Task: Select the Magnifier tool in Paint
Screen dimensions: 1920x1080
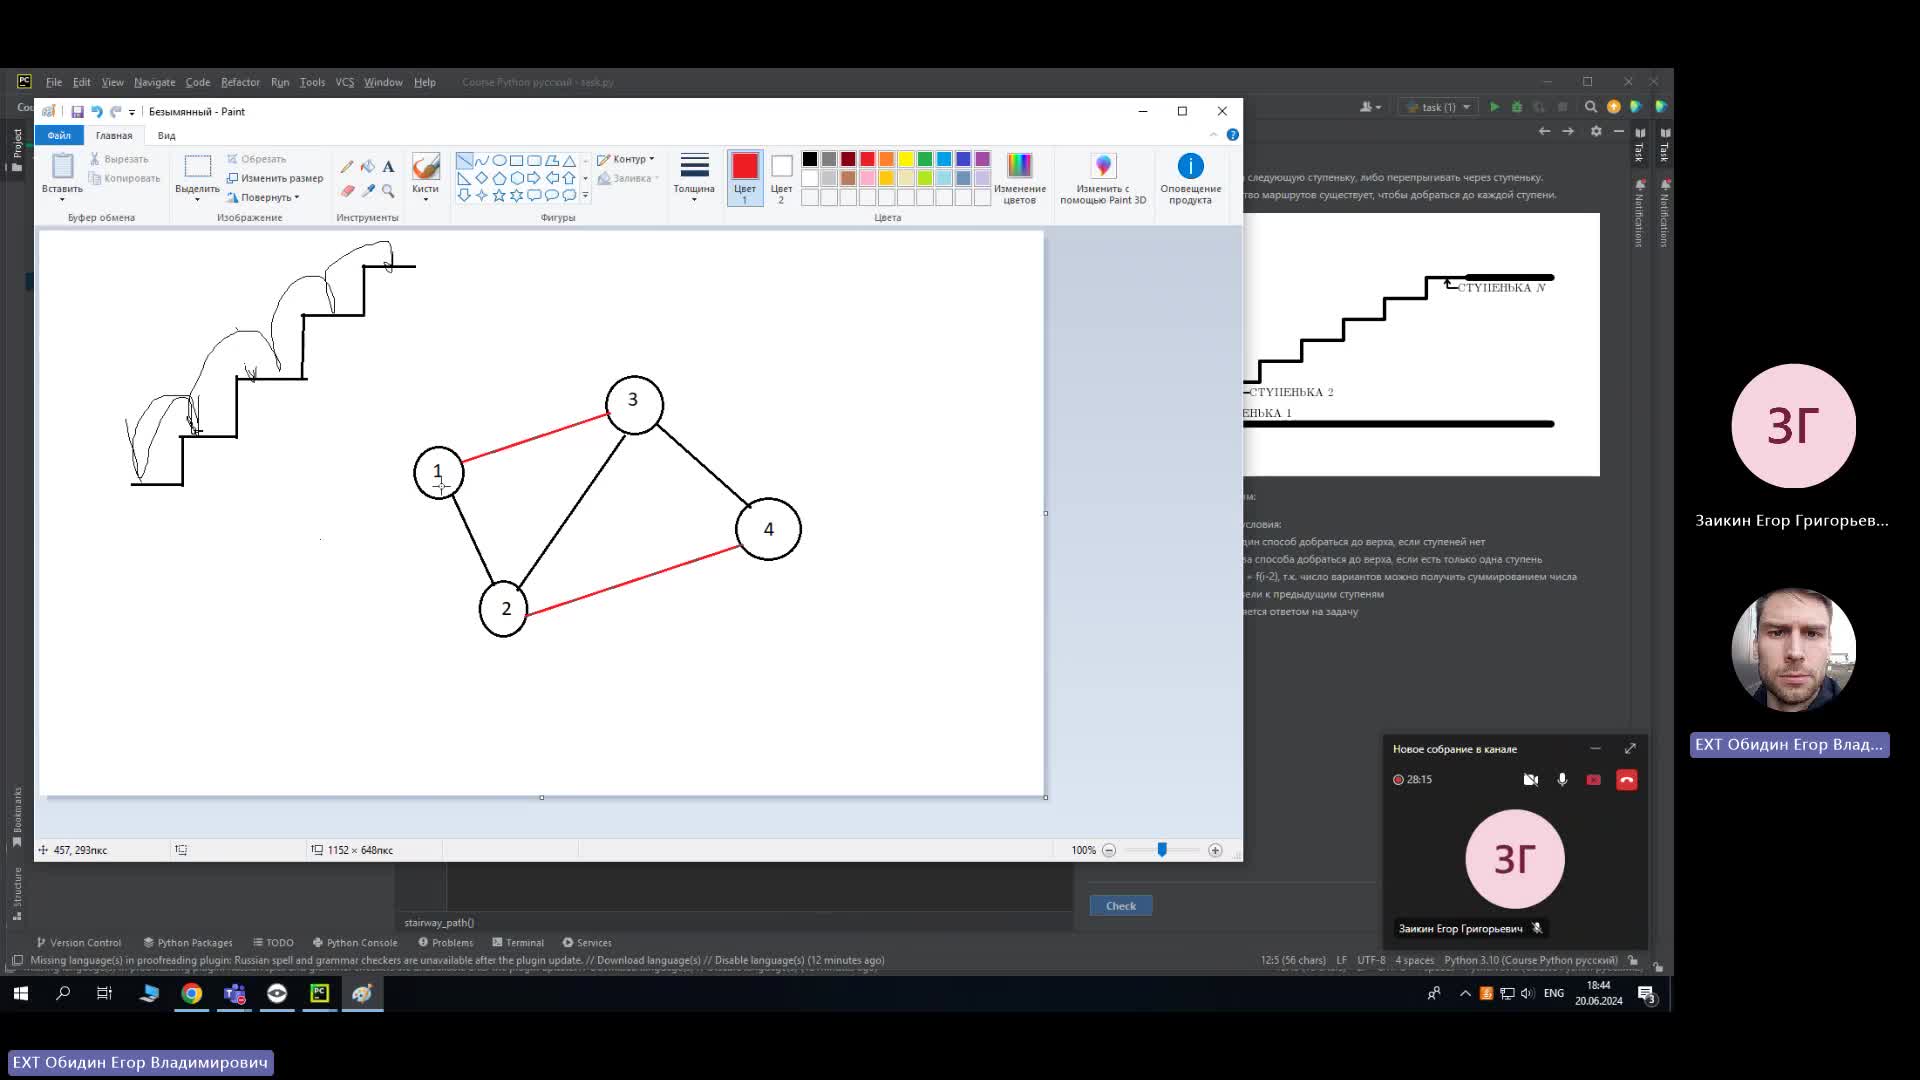Action: 388,190
